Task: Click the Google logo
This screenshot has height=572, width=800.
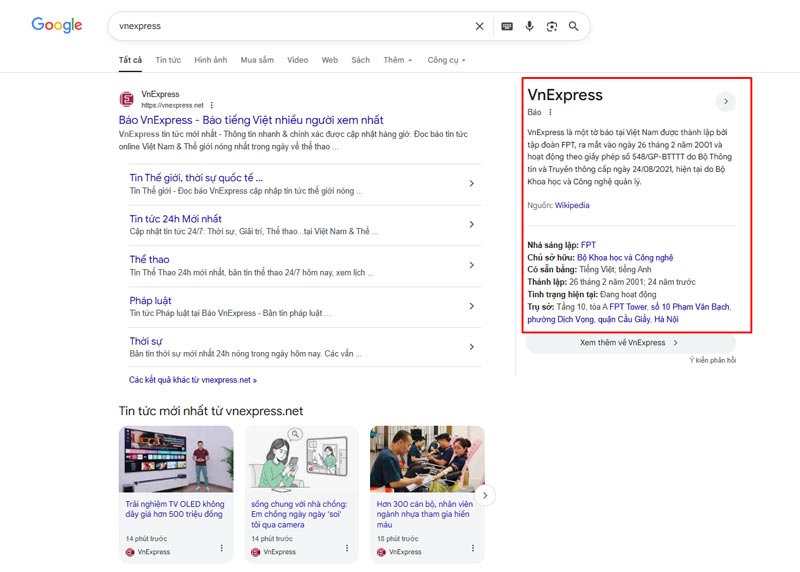Action: [x=56, y=25]
